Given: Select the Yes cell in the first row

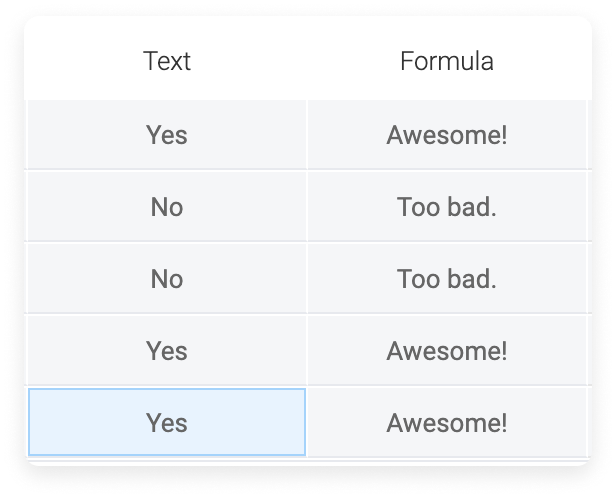Looking at the screenshot, I should (167, 135).
